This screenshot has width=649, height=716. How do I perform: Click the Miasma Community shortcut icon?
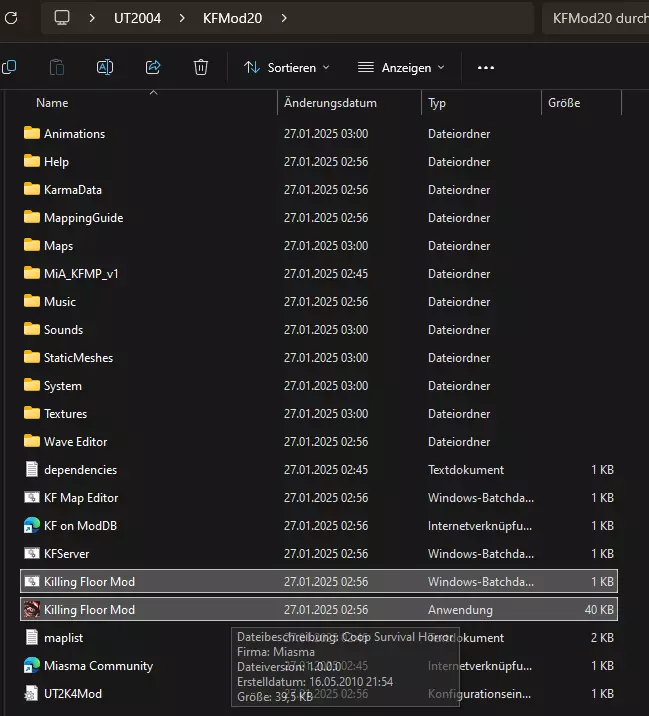(32, 665)
